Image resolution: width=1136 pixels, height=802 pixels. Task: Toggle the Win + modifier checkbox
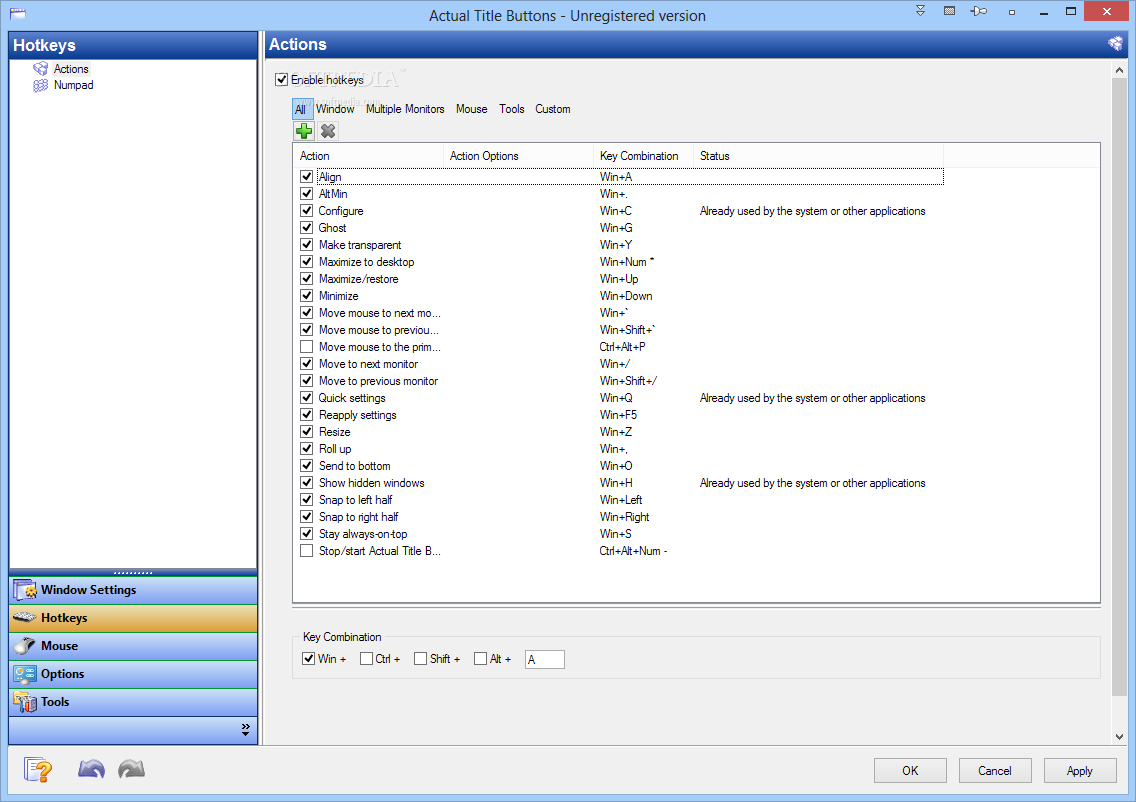[308, 659]
